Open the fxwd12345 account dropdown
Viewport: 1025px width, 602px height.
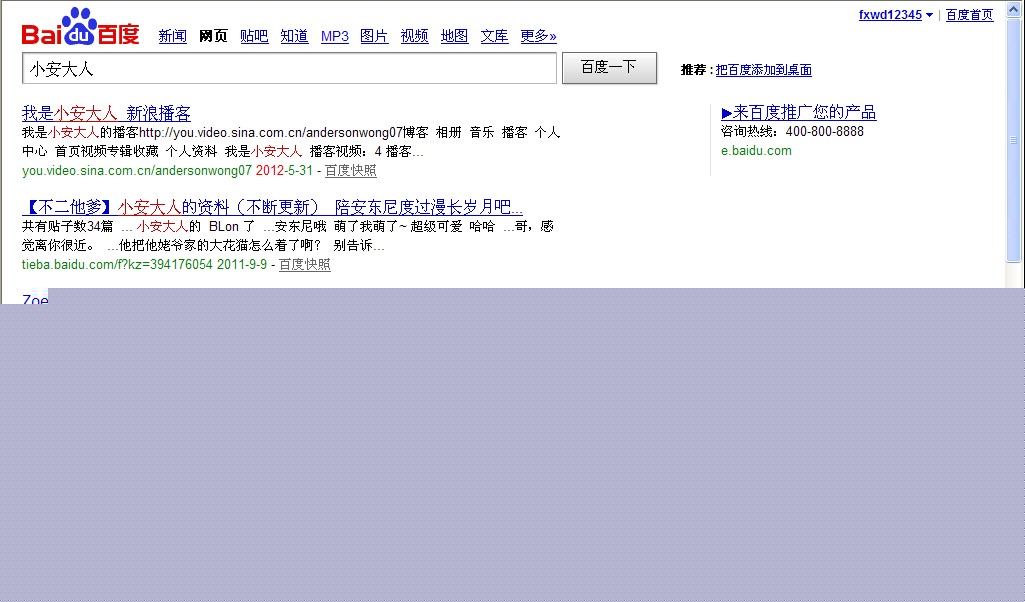pos(896,15)
